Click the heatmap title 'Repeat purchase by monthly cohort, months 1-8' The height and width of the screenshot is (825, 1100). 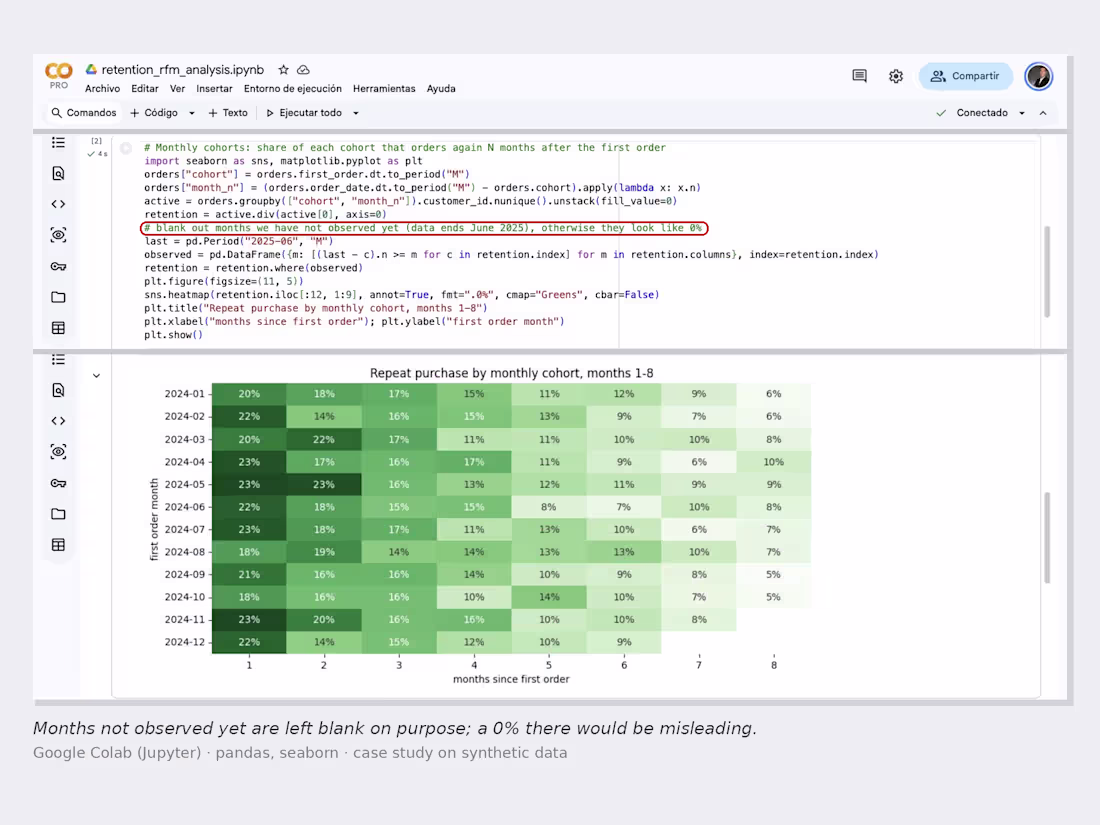click(511, 373)
